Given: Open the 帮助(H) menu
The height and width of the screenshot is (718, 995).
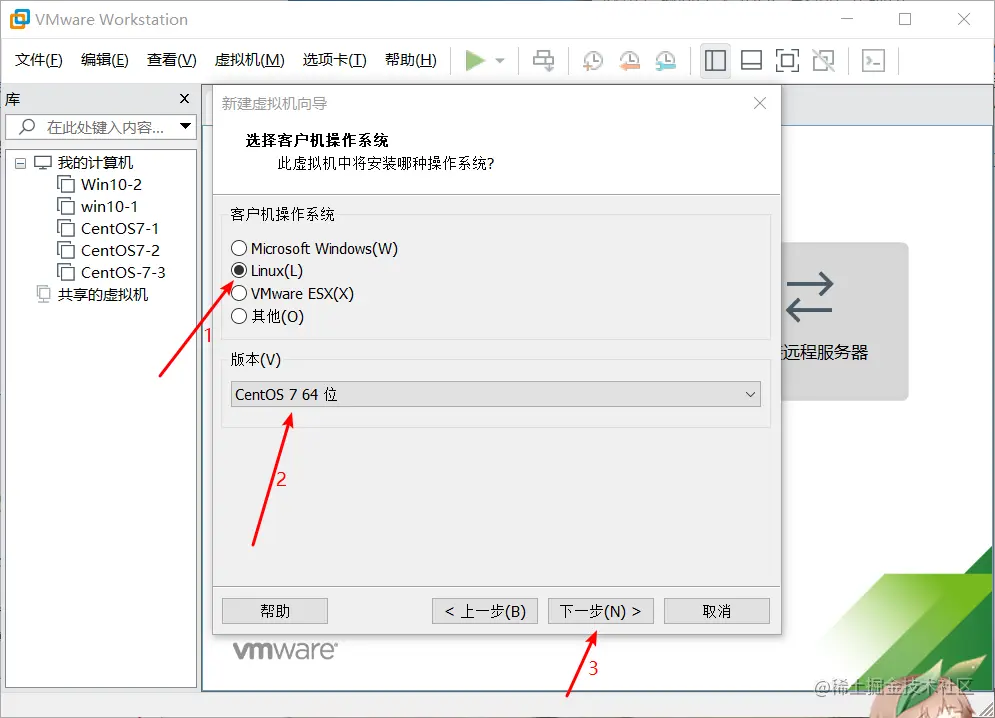Looking at the screenshot, I should 411,60.
